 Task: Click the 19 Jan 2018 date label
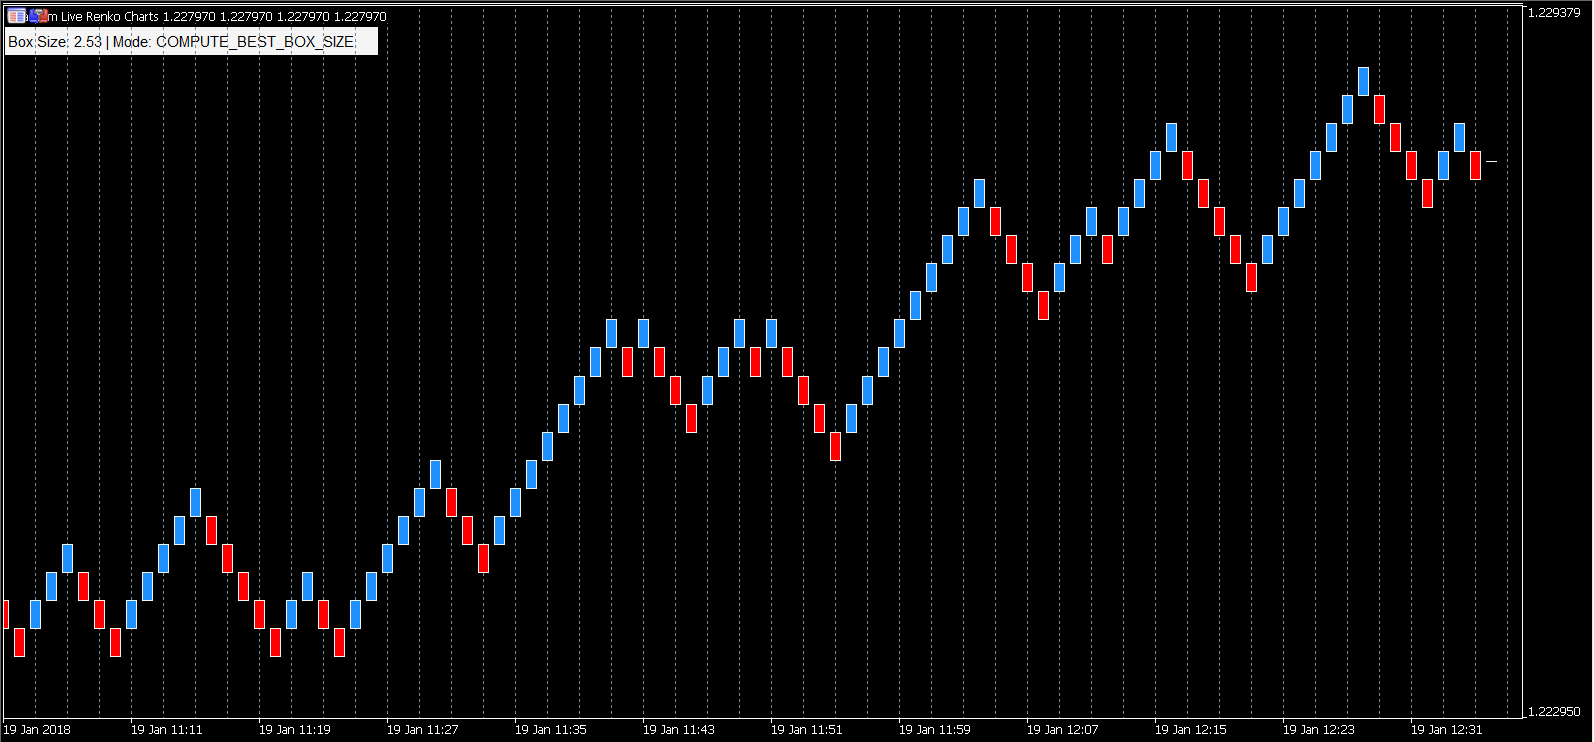38,730
